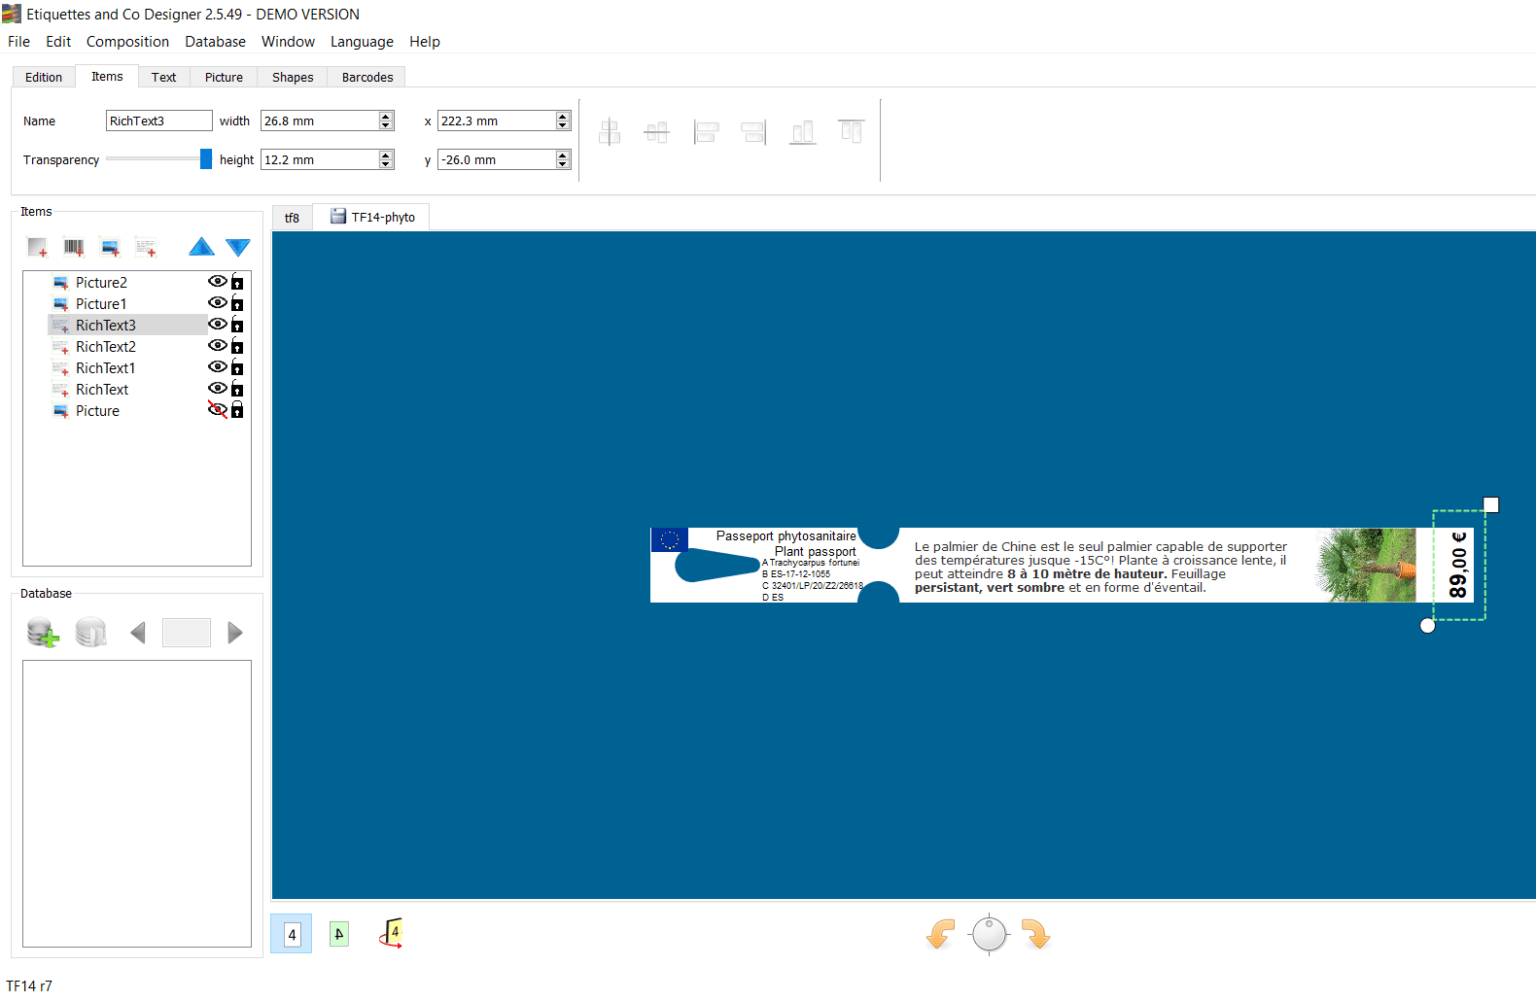Move selected item down in the list

pyautogui.click(x=238, y=246)
